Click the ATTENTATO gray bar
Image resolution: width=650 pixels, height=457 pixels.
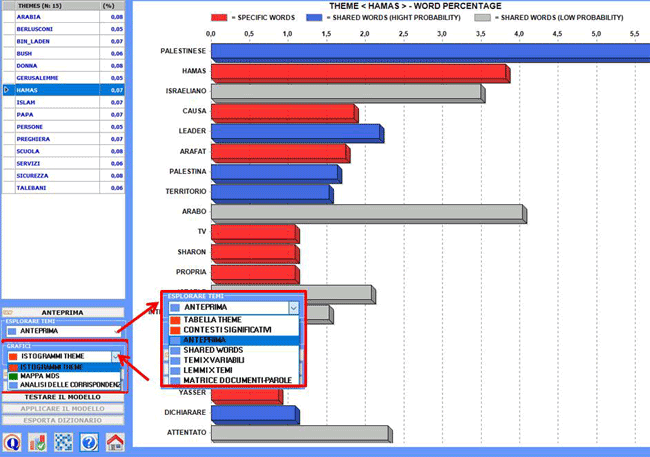pos(302,434)
